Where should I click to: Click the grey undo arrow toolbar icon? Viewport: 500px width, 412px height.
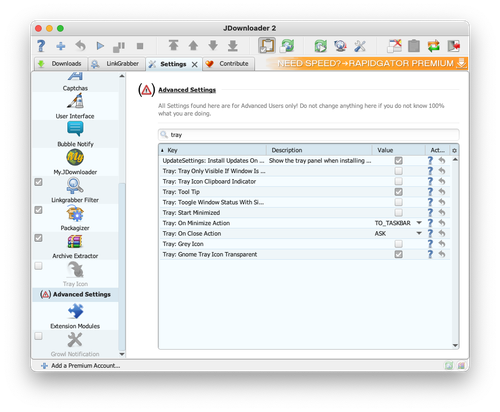tap(80, 46)
